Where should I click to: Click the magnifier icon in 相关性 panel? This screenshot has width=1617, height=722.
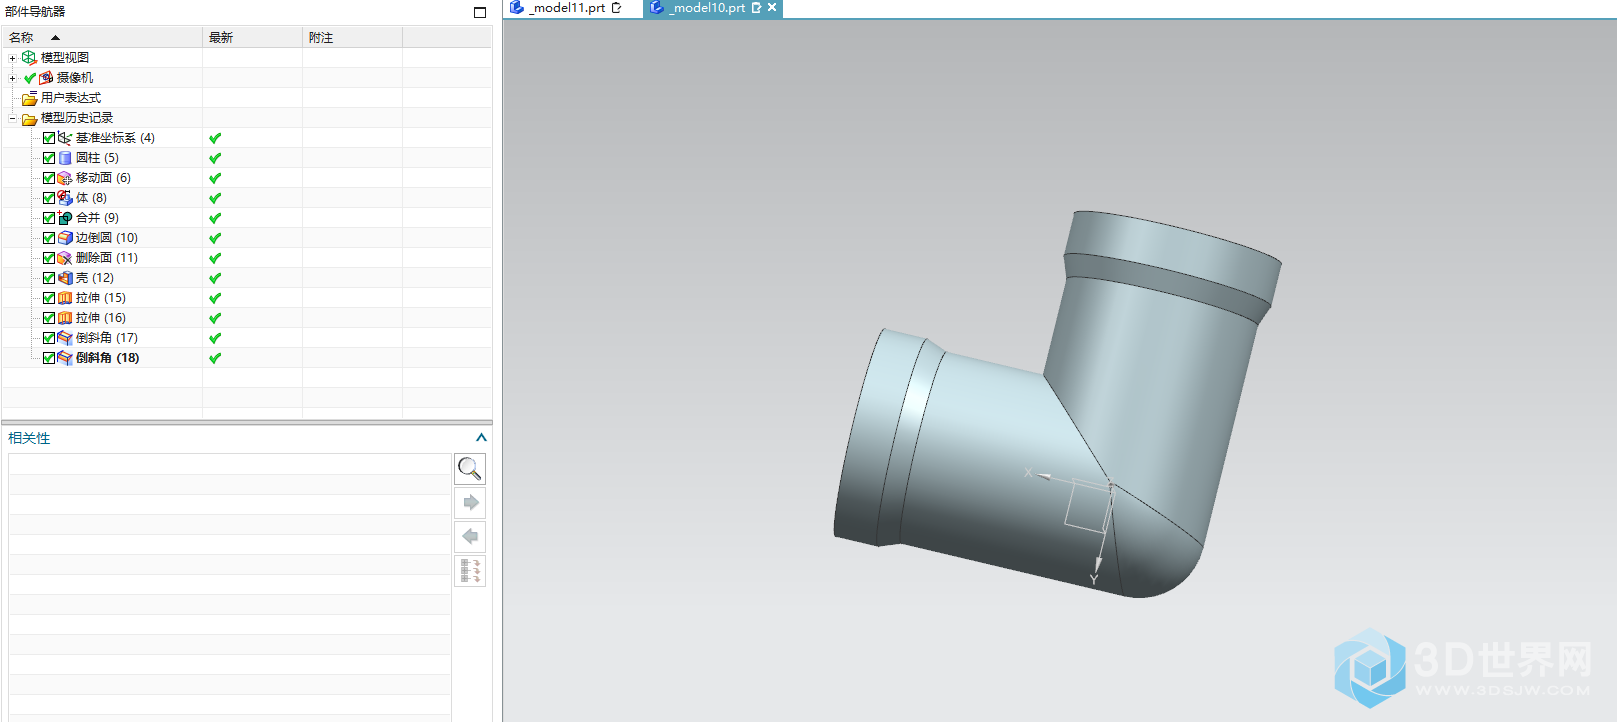(470, 468)
